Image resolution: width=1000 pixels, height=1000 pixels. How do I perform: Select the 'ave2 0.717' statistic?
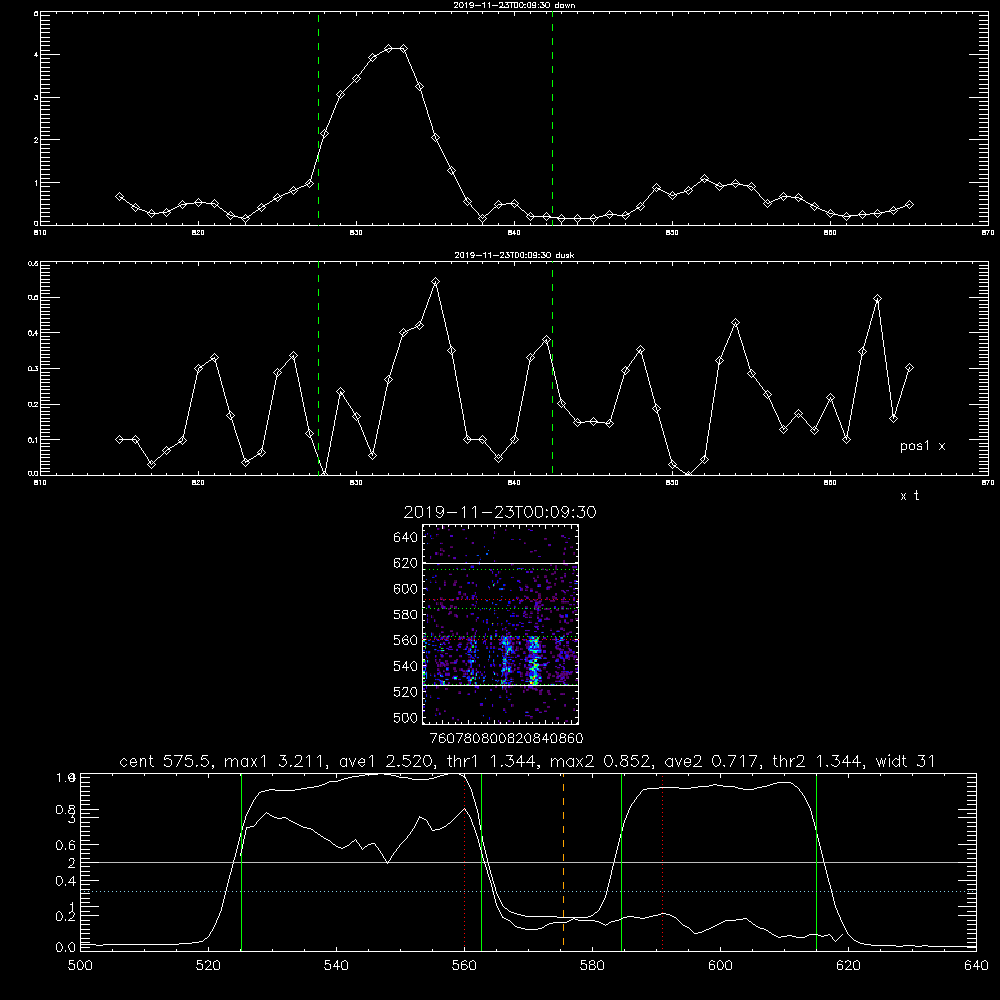pyautogui.click(x=711, y=761)
